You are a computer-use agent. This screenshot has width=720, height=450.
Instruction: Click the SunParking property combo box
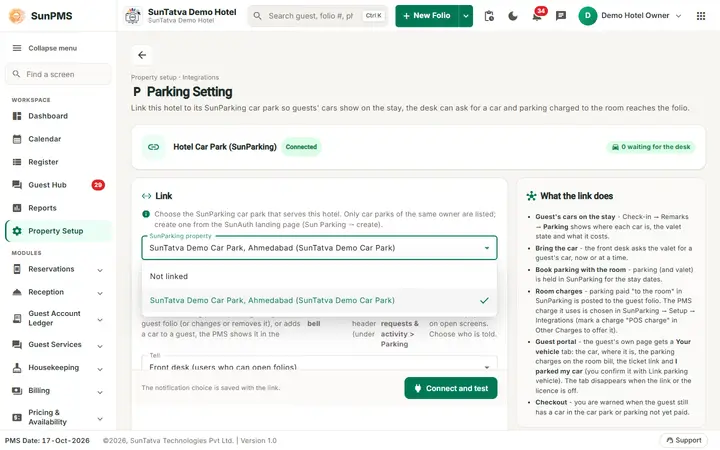319,248
